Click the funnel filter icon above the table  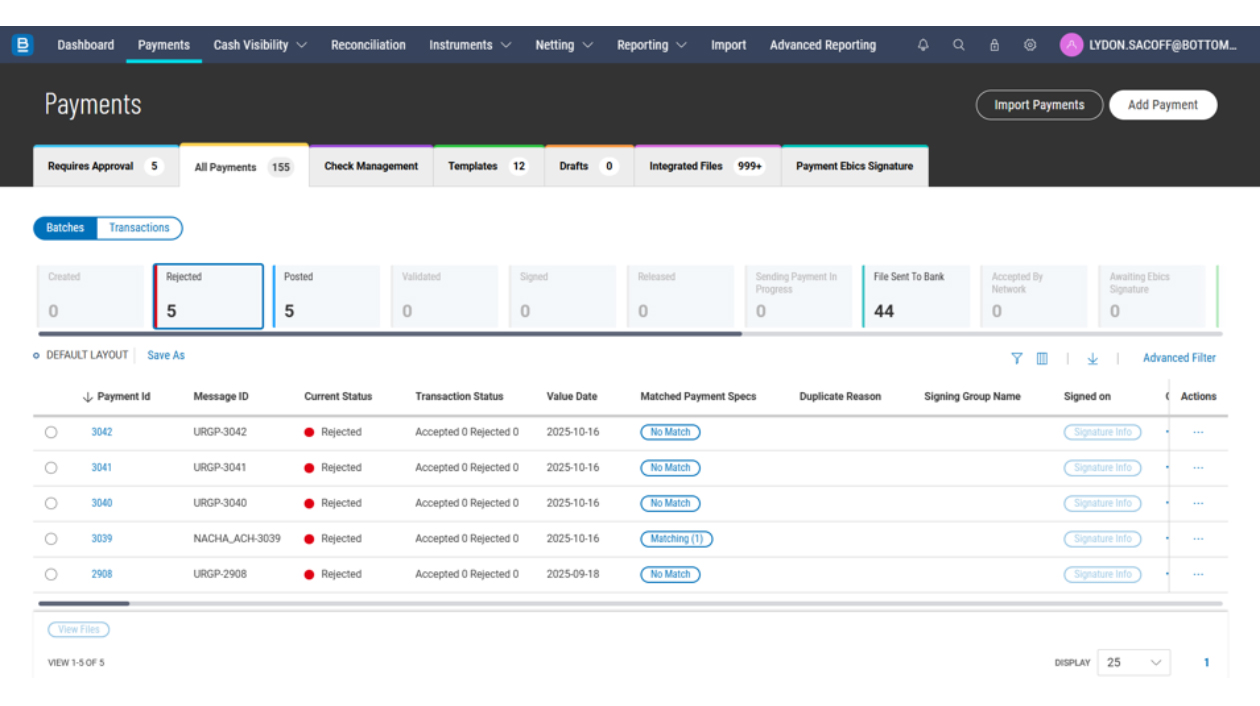1017,358
